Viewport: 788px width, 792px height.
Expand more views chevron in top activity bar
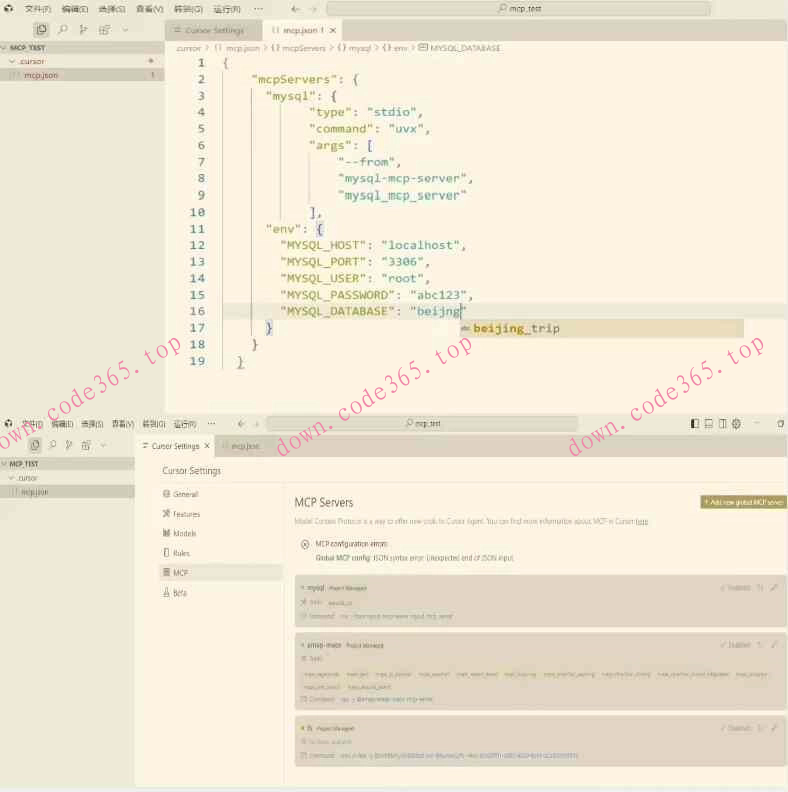(126, 30)
